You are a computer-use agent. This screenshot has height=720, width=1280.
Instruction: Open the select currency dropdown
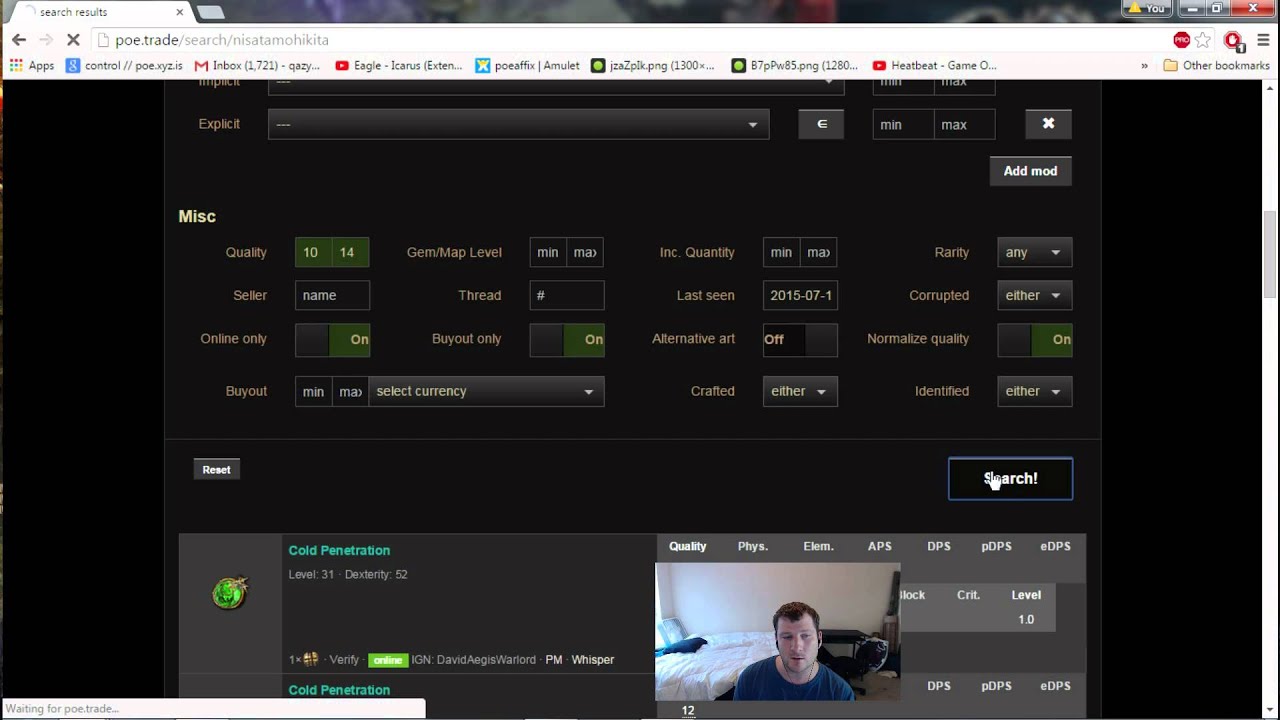click(486, 391)
